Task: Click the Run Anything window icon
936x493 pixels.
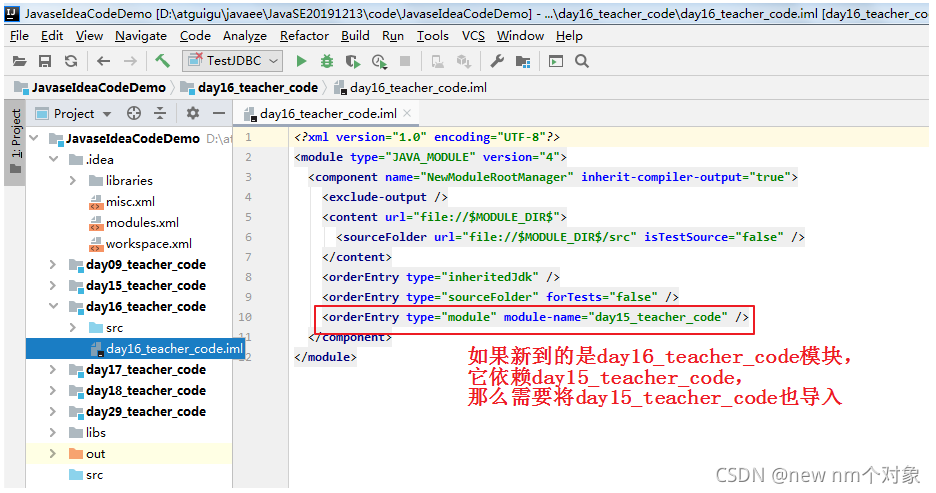Action: pos(556,61)
